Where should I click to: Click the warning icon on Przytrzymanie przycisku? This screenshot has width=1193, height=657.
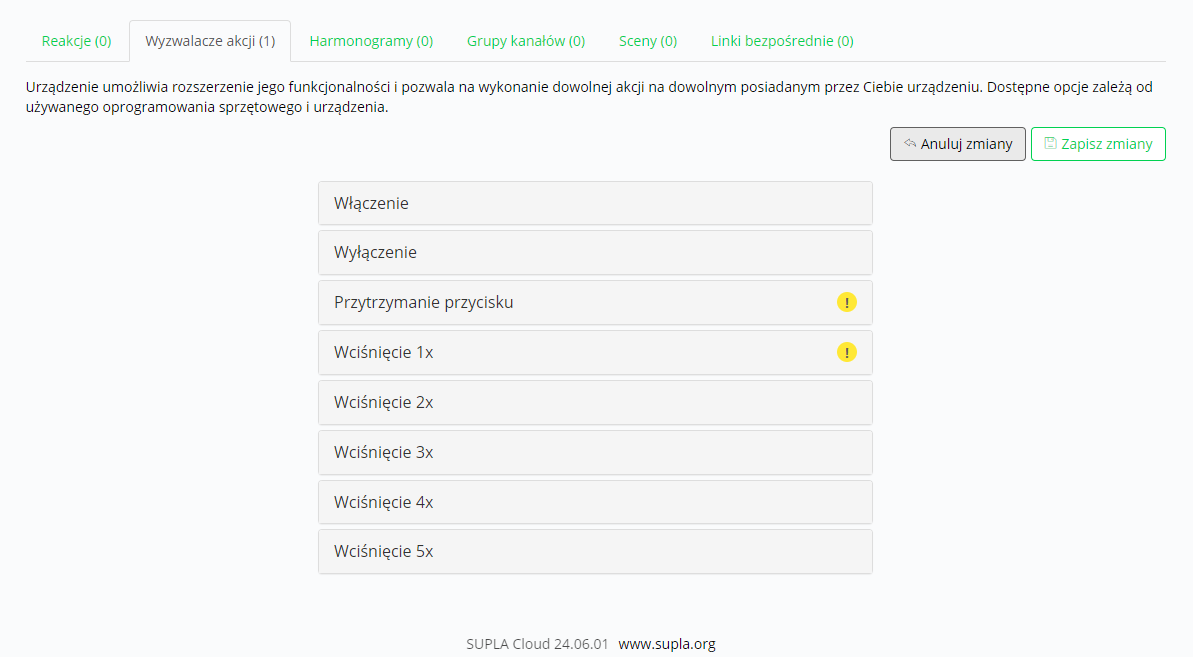[x=847, y=302]
